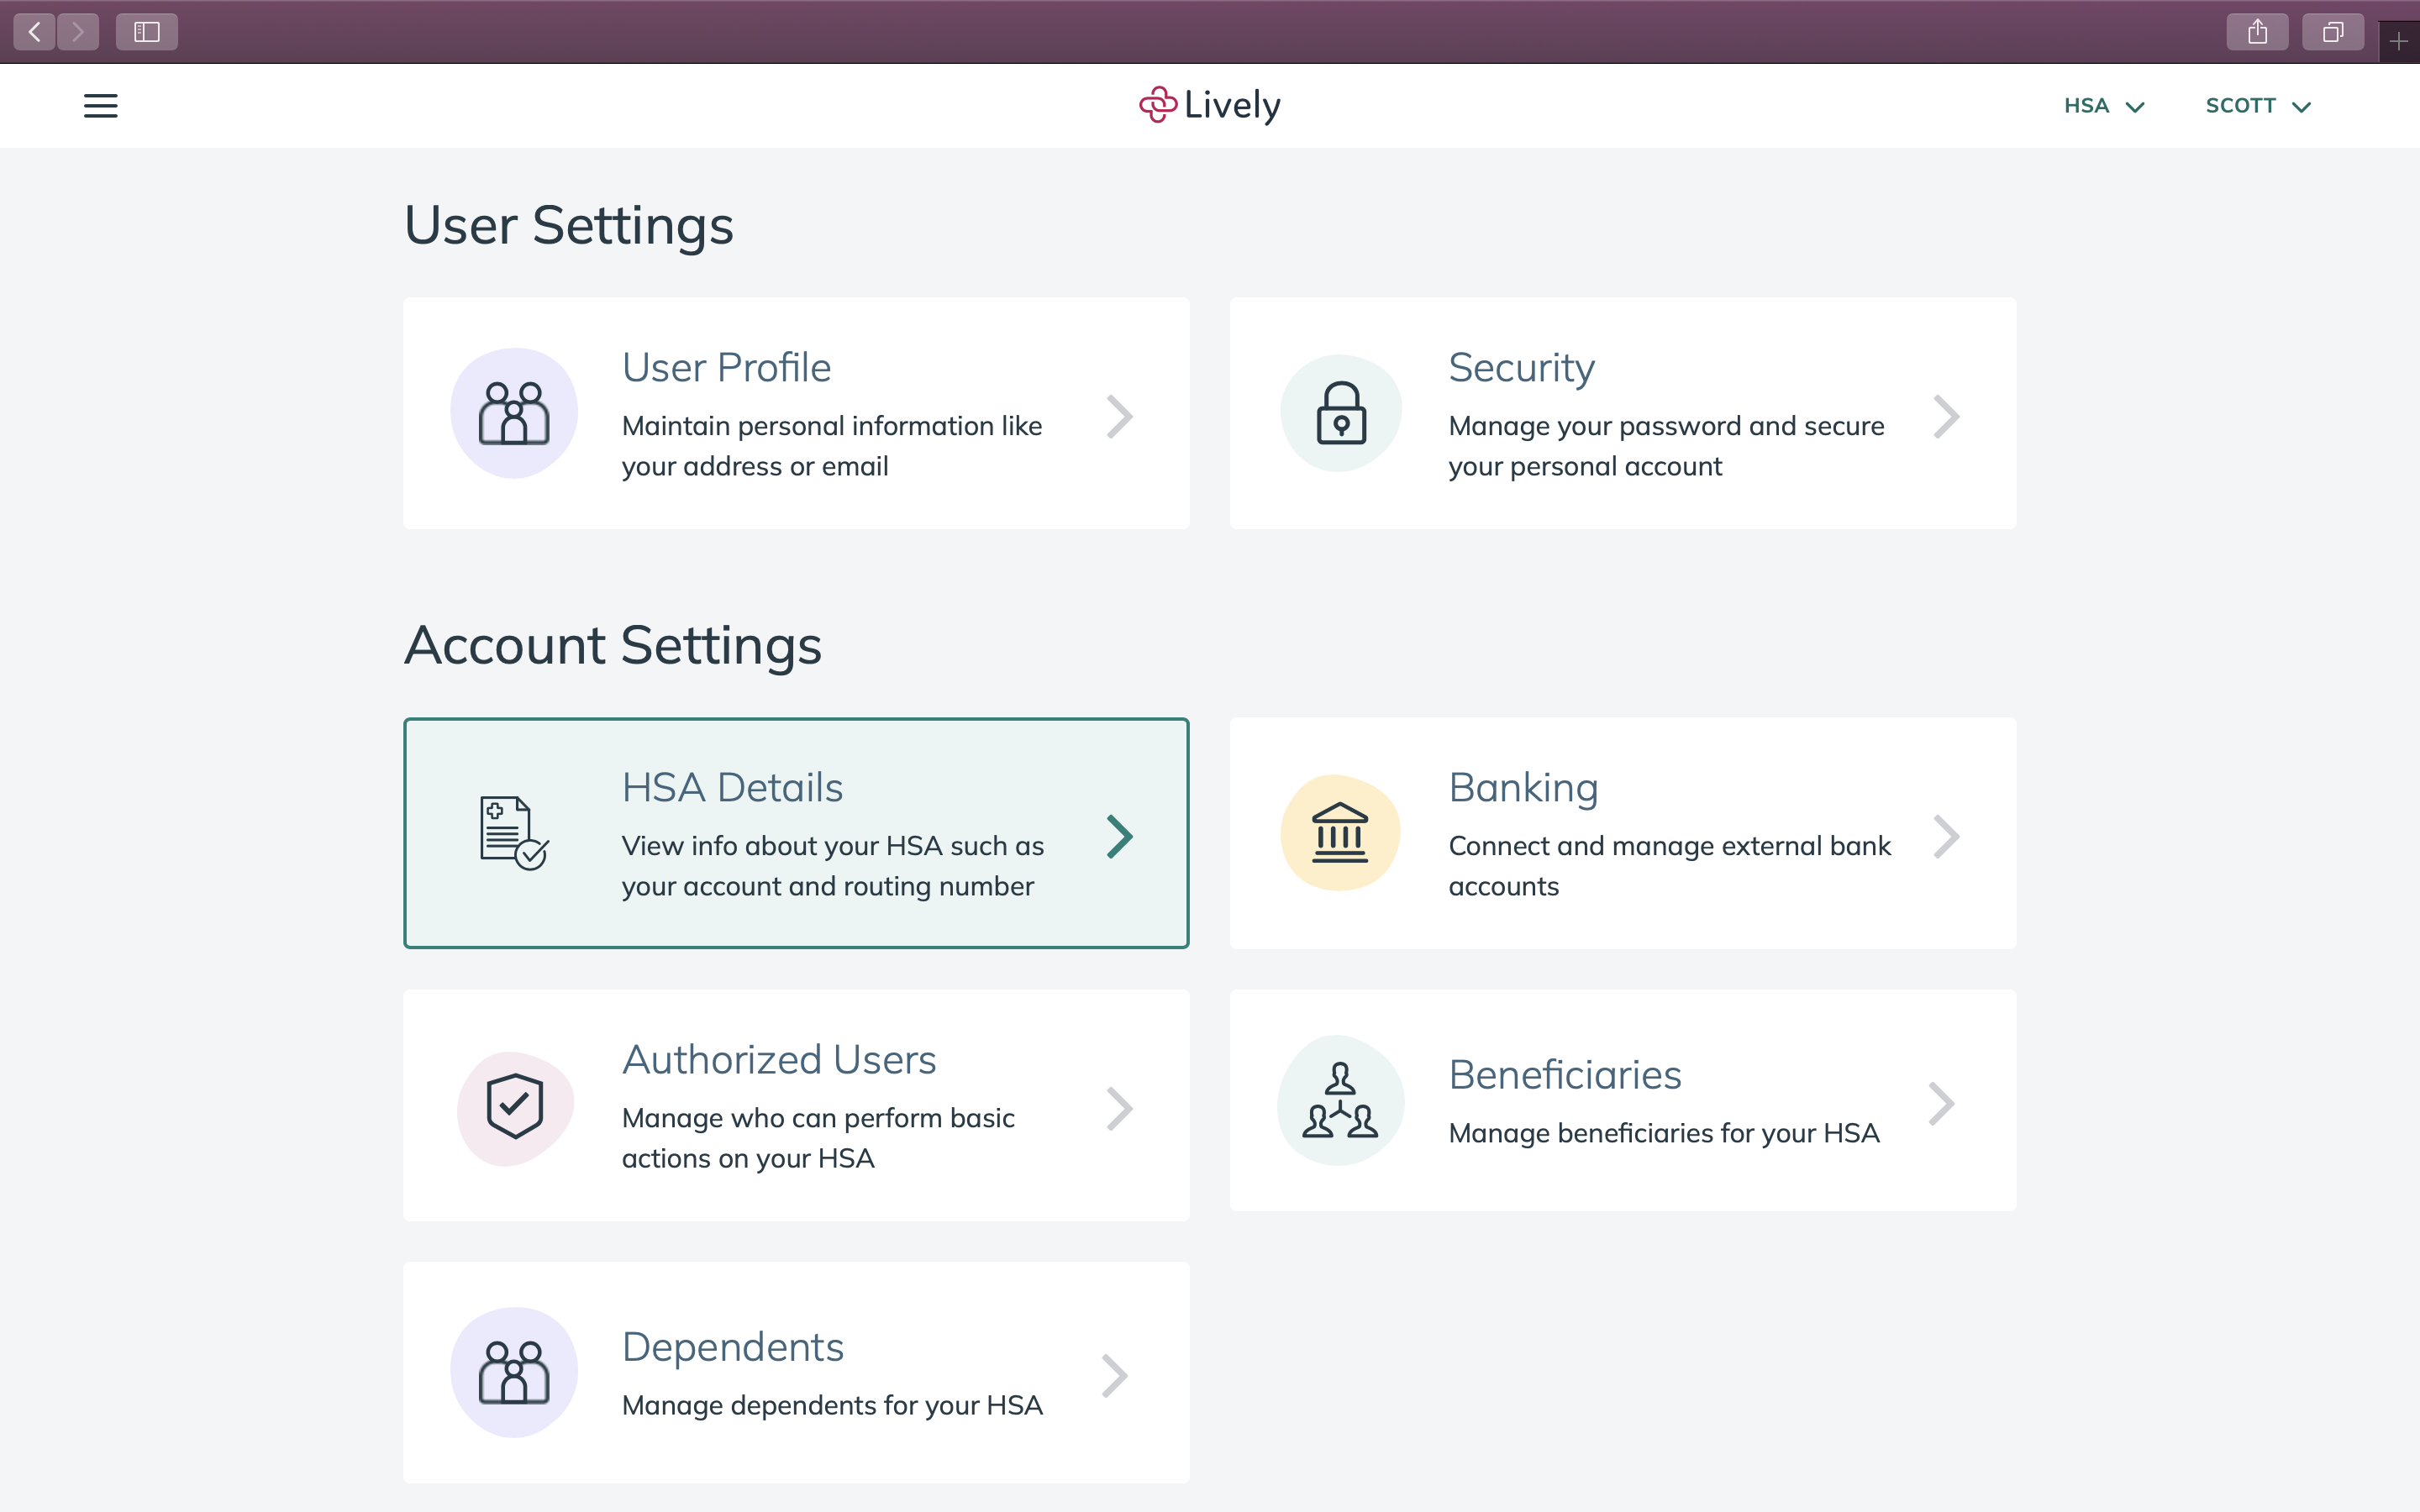The height and width of the screenshot is (1512, 2420).
Task: Open the Dependents settings title
Action: pyautogui.click(x=732, y=1346)
